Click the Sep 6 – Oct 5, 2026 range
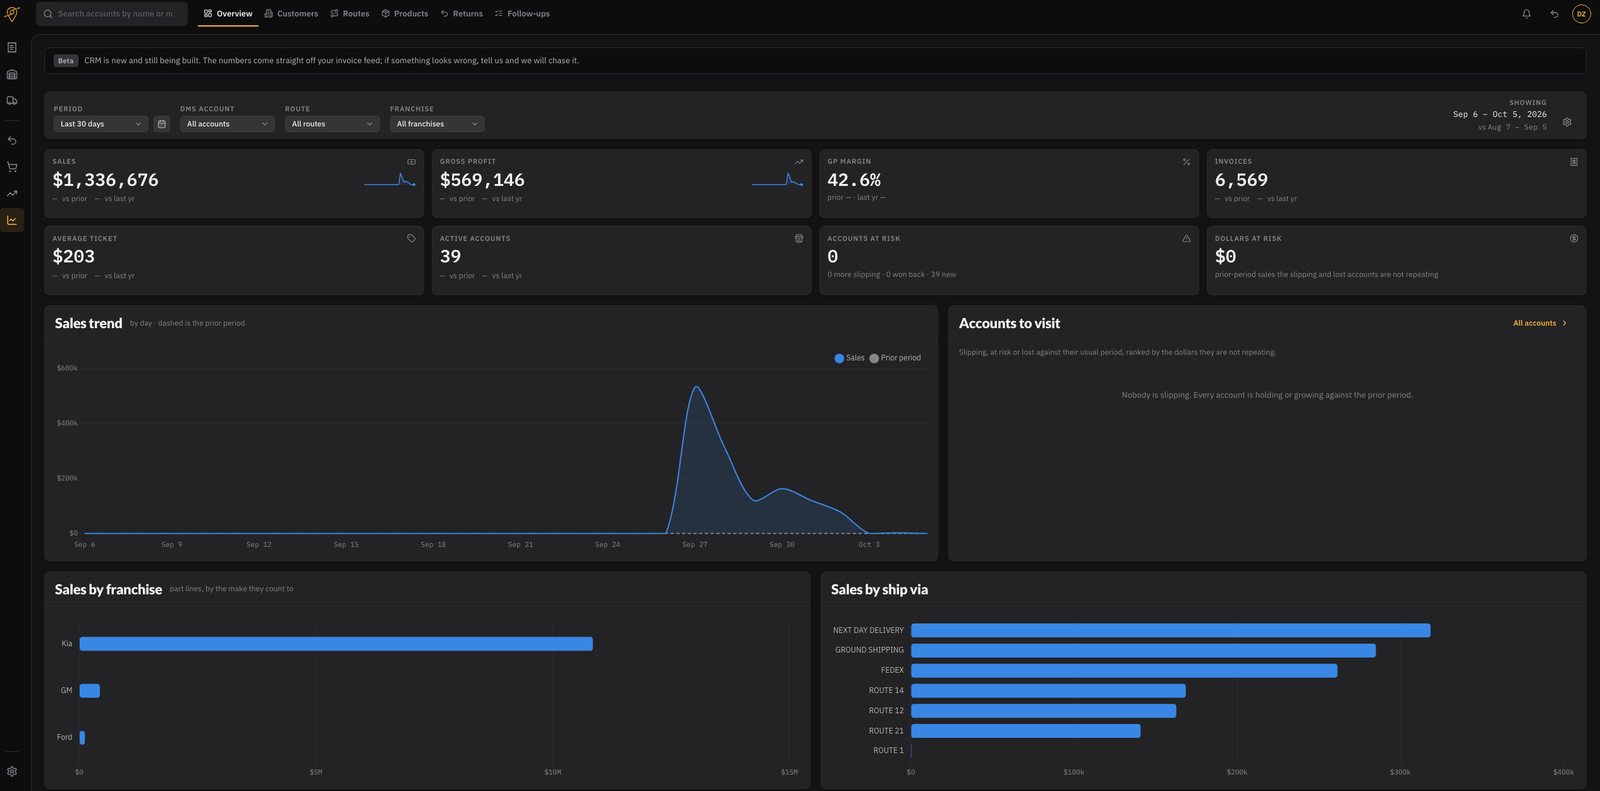 pyautogui.click(x=1499, y=114)
